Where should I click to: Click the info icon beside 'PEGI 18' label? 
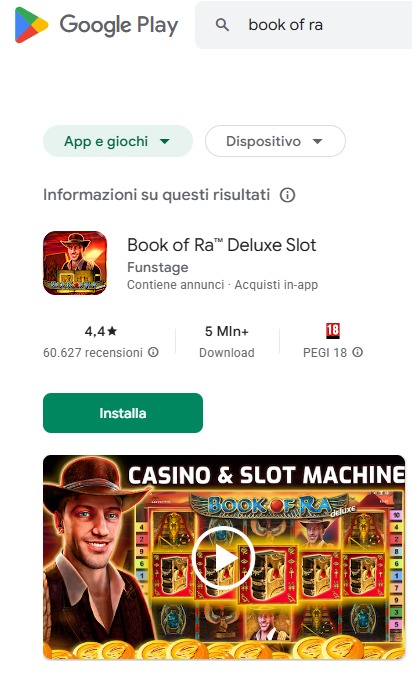pyautogui.click(x=357, y=352)
